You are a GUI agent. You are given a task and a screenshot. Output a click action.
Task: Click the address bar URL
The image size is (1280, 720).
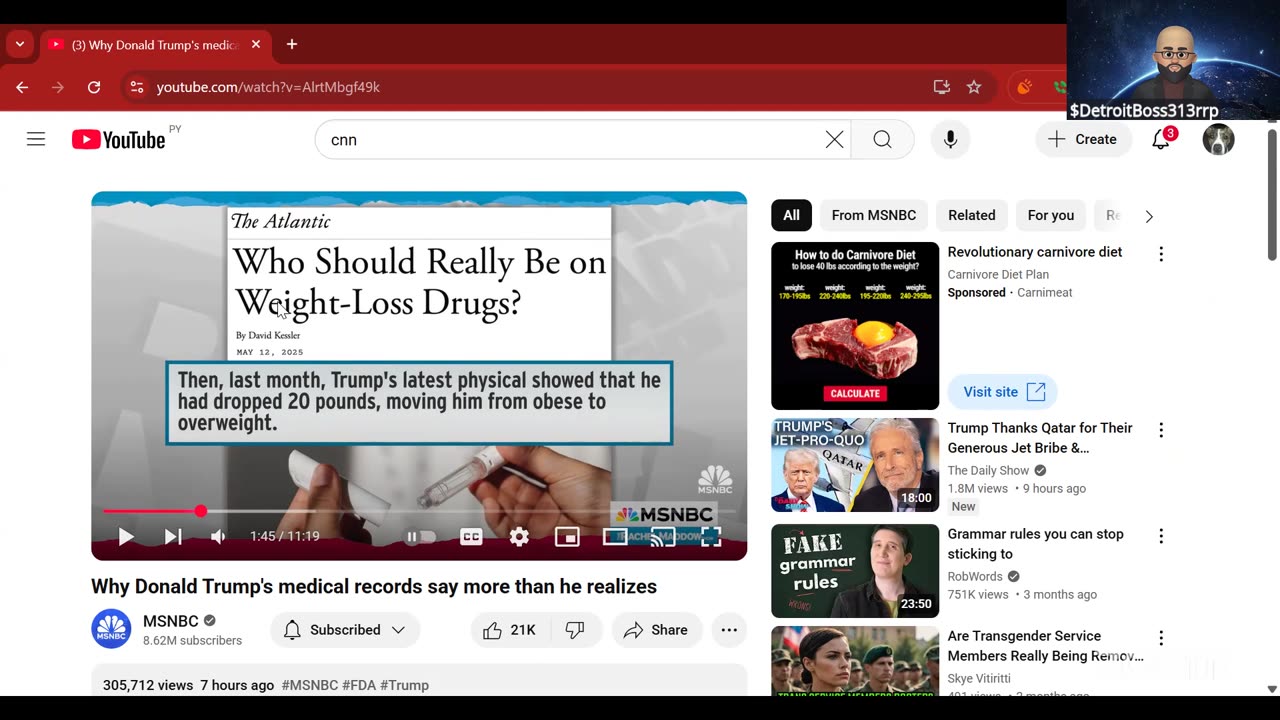268,87
